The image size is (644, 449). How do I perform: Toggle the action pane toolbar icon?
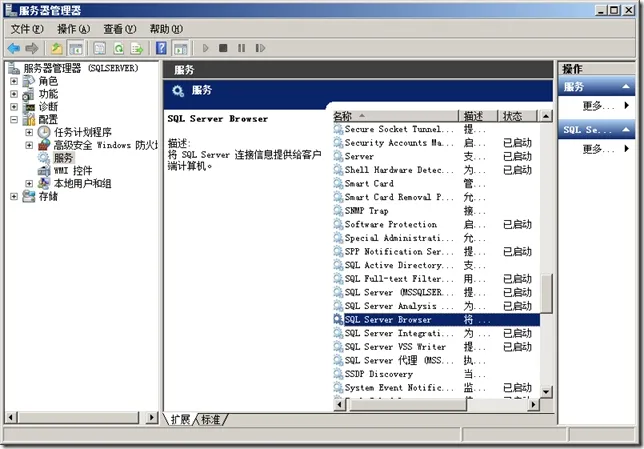click(180, 48)
